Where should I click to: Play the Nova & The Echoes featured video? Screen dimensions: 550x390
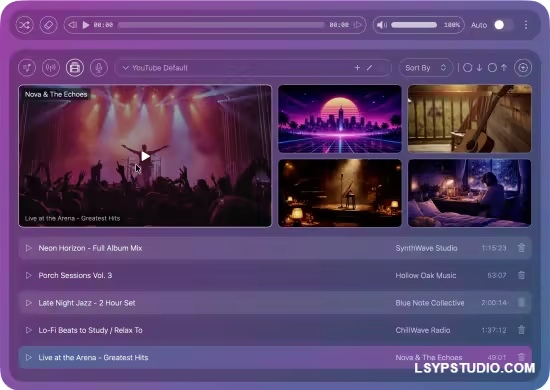pyautogui.click(x=145, y=156)
